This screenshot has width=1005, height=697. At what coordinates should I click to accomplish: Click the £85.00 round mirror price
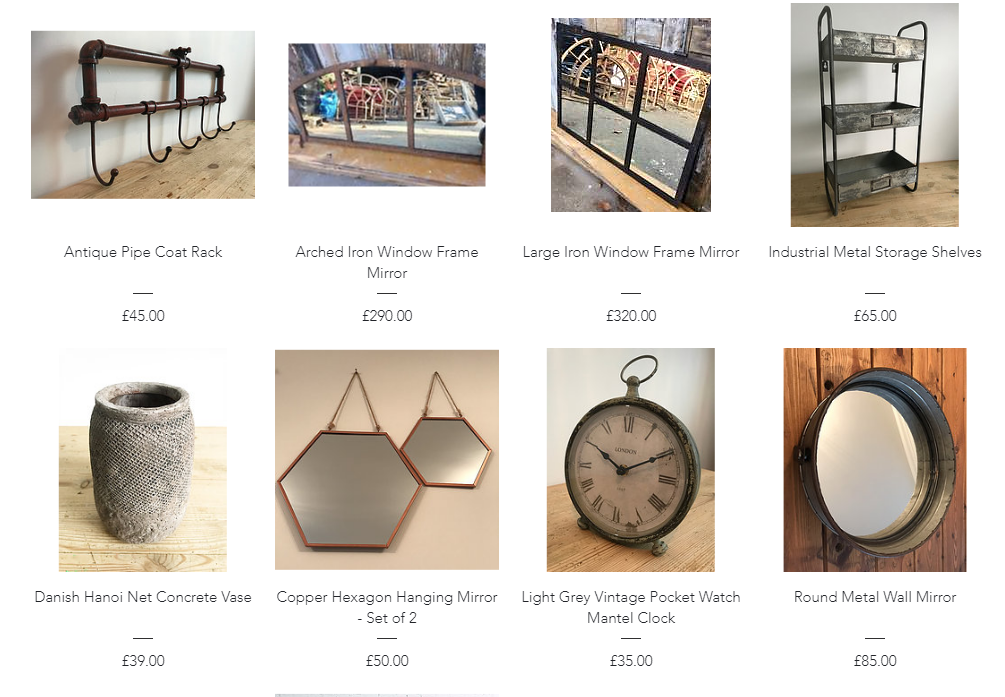(875, 660)
